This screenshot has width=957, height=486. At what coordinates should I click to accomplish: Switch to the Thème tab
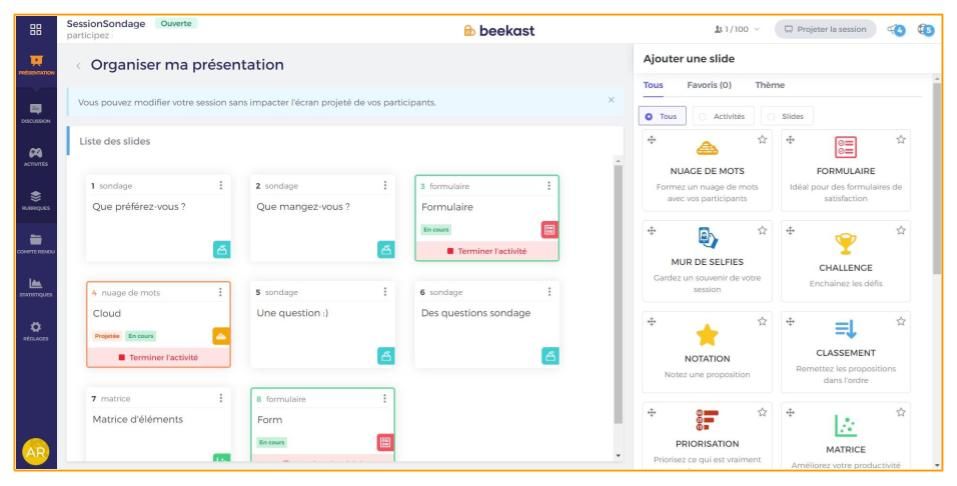point(769,85)
